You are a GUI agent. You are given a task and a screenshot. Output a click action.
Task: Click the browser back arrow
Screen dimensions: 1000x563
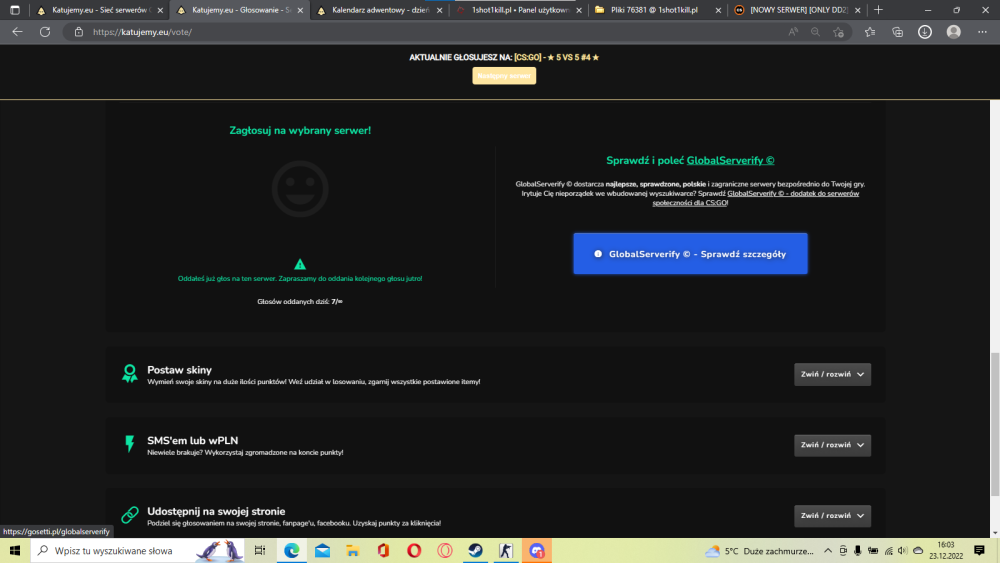click(17, 32)
